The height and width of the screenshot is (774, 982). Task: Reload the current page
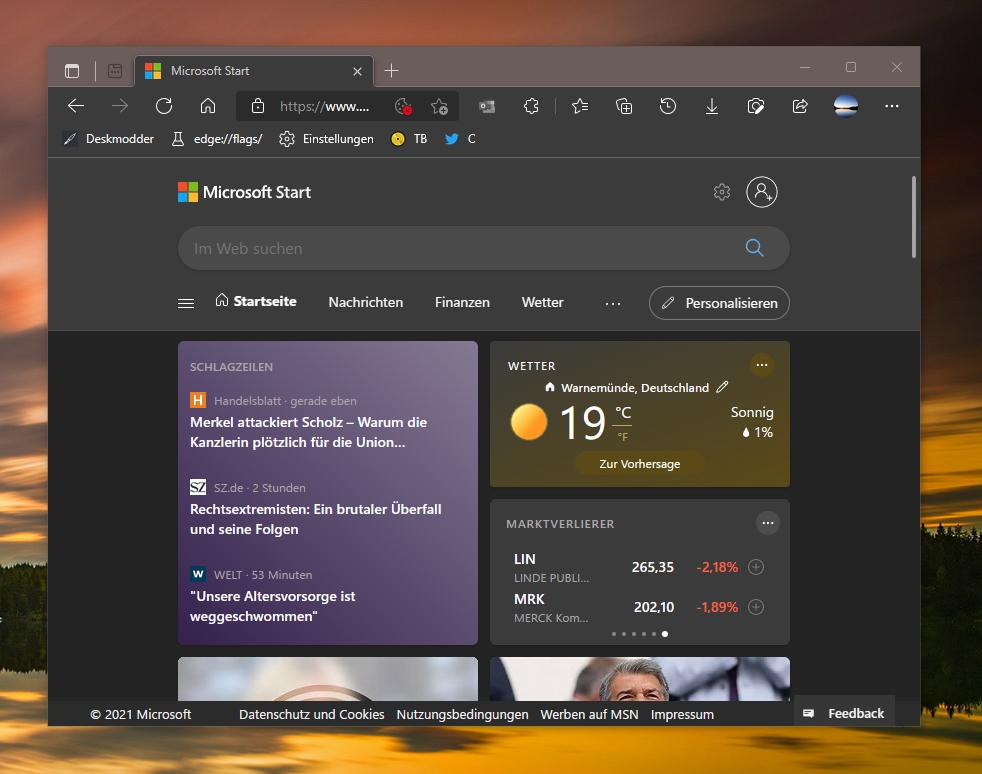coord(164,106)
